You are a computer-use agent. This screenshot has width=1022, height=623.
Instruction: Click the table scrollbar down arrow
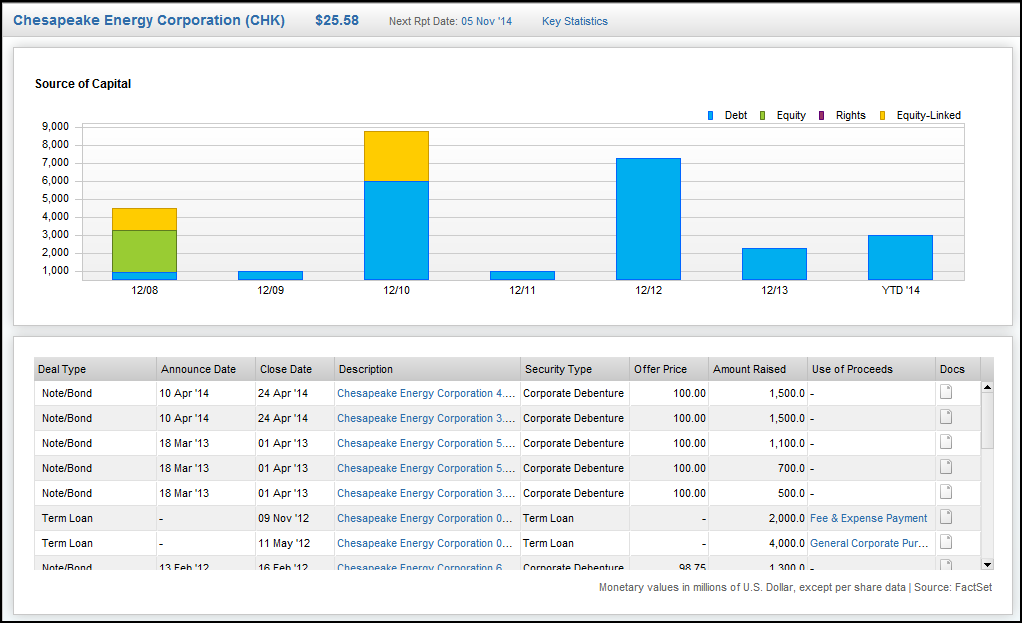tap(986, 564)
